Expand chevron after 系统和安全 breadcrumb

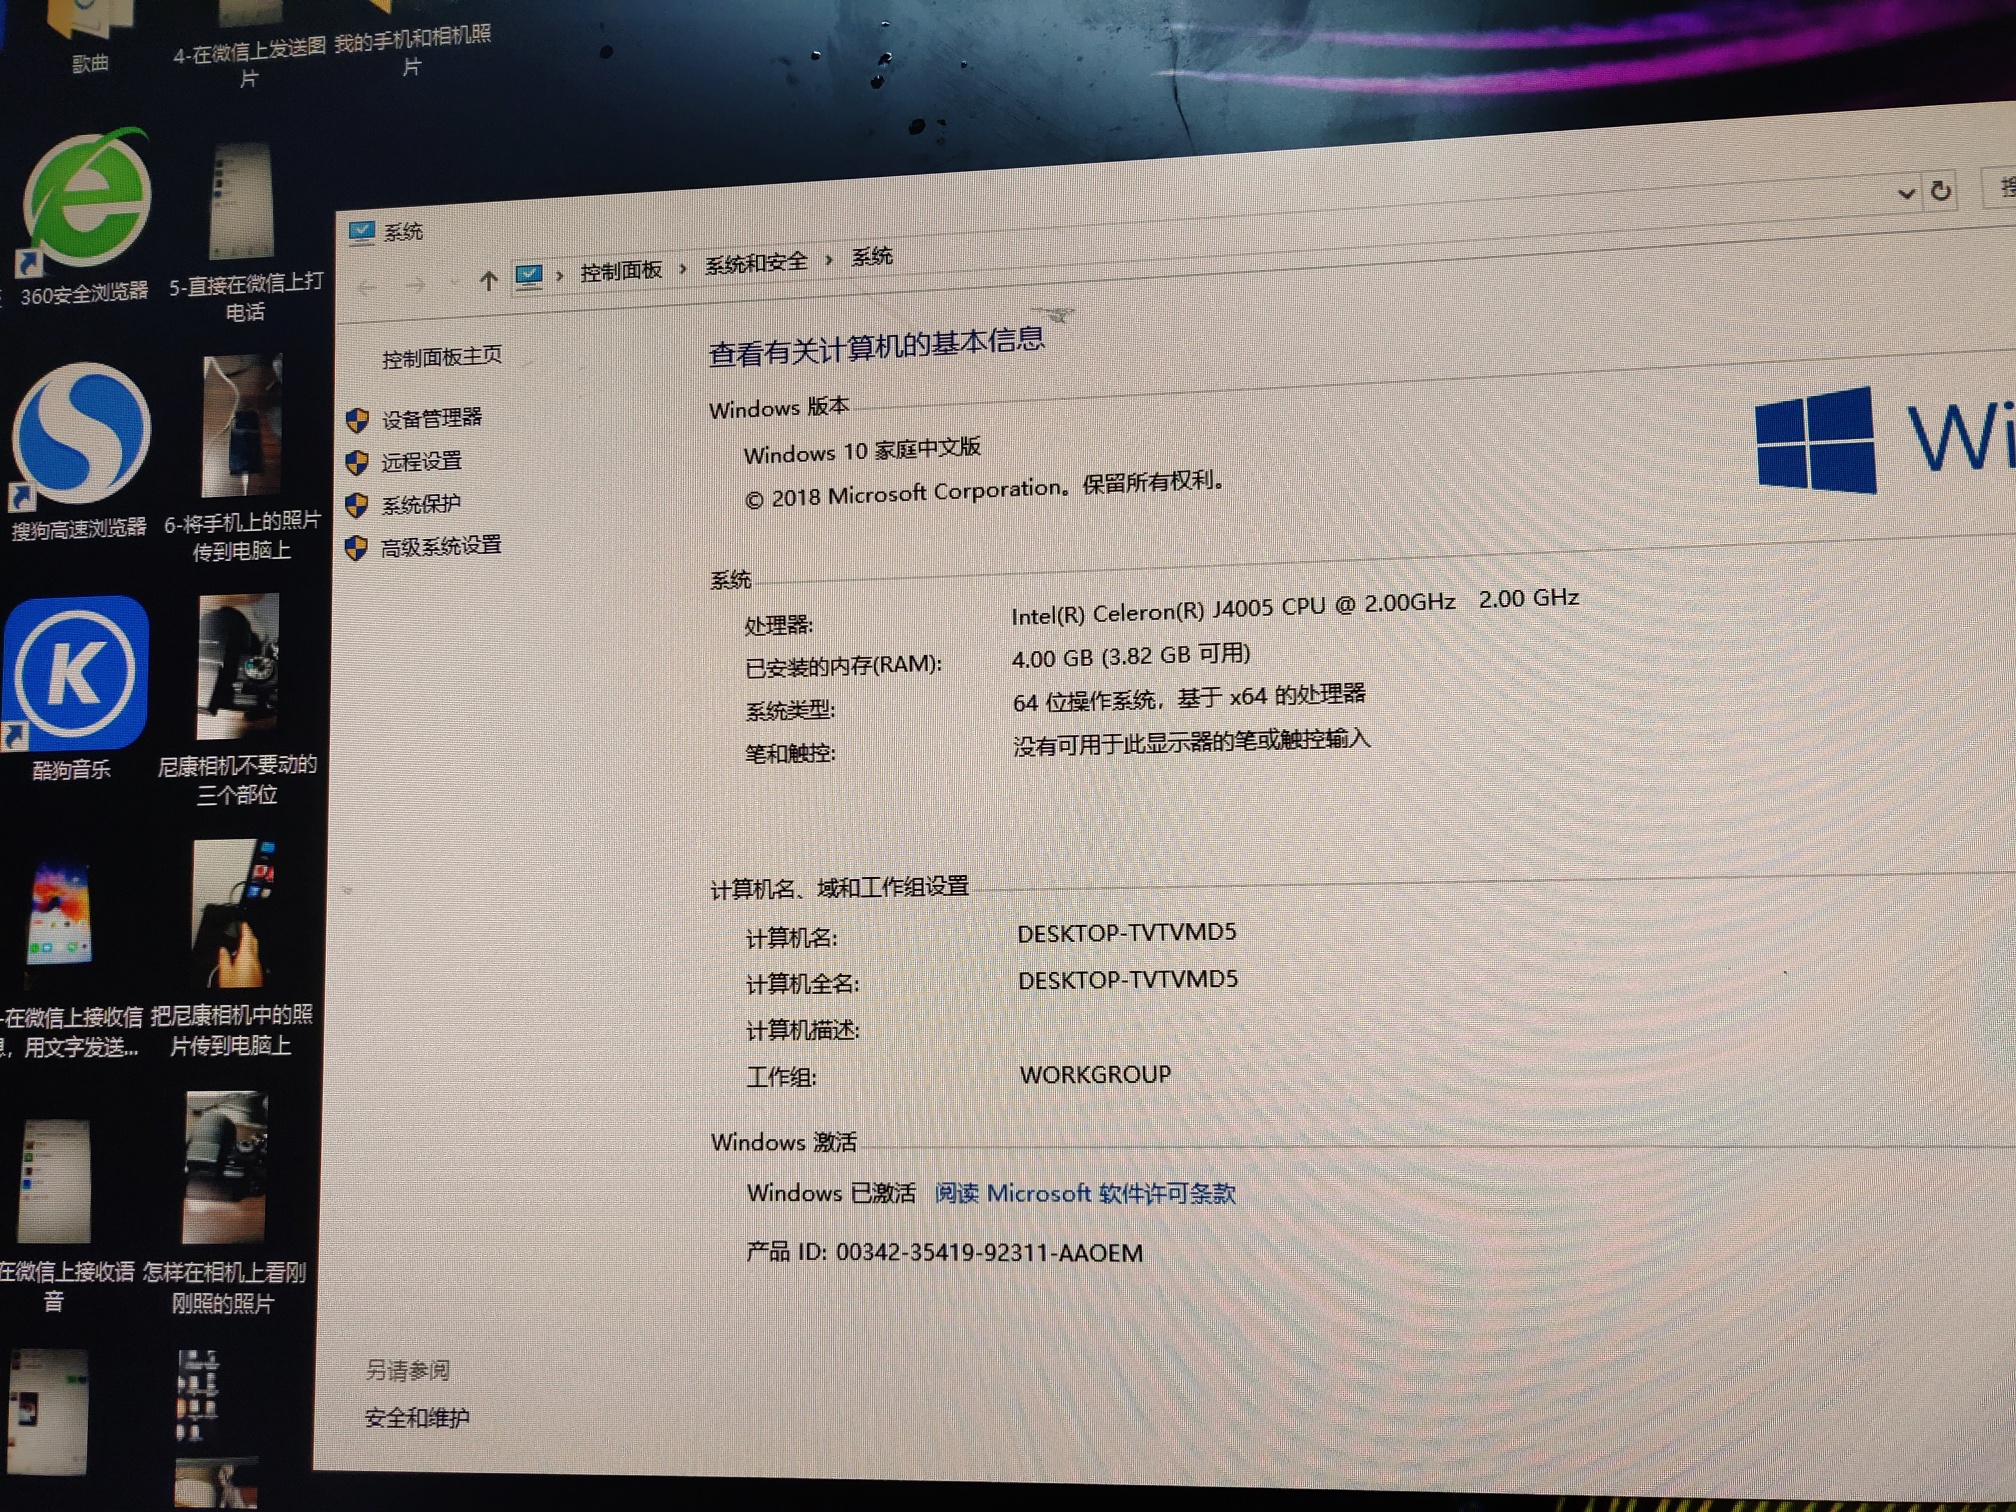click(x=829, y=260)
